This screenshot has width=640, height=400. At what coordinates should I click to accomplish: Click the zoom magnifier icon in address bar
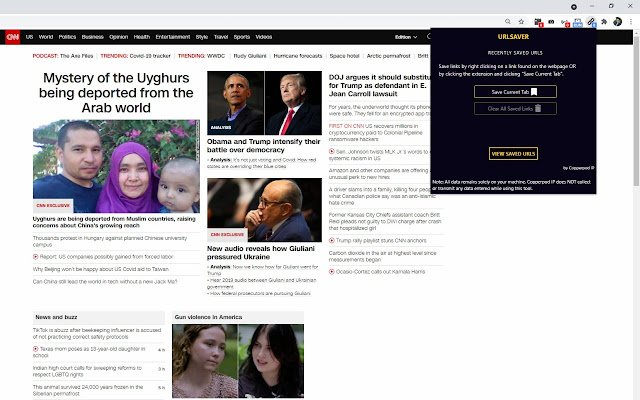tap(508, 22)
